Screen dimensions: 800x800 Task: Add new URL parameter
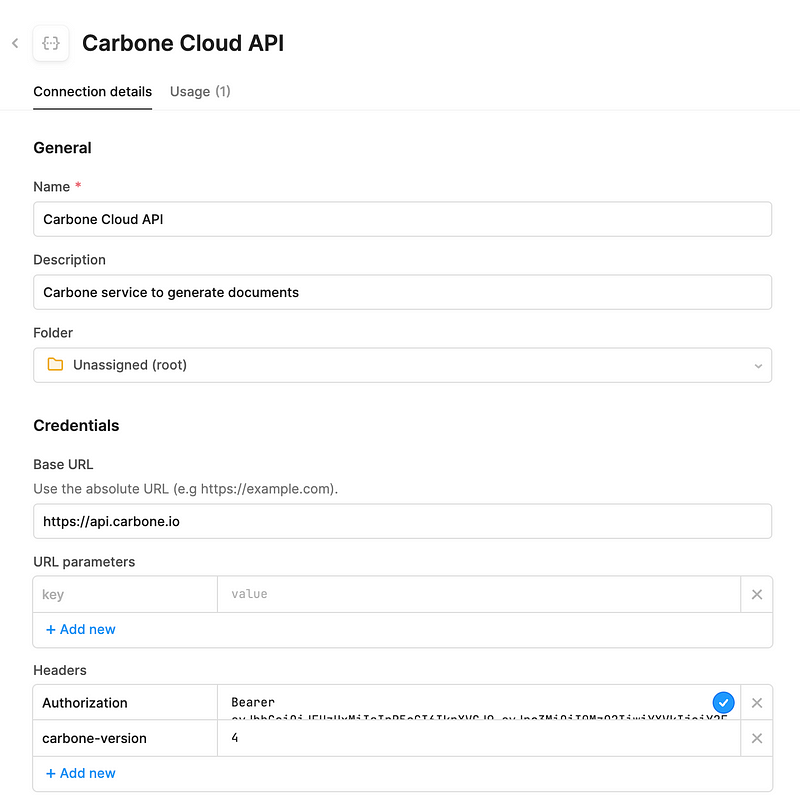81,630
